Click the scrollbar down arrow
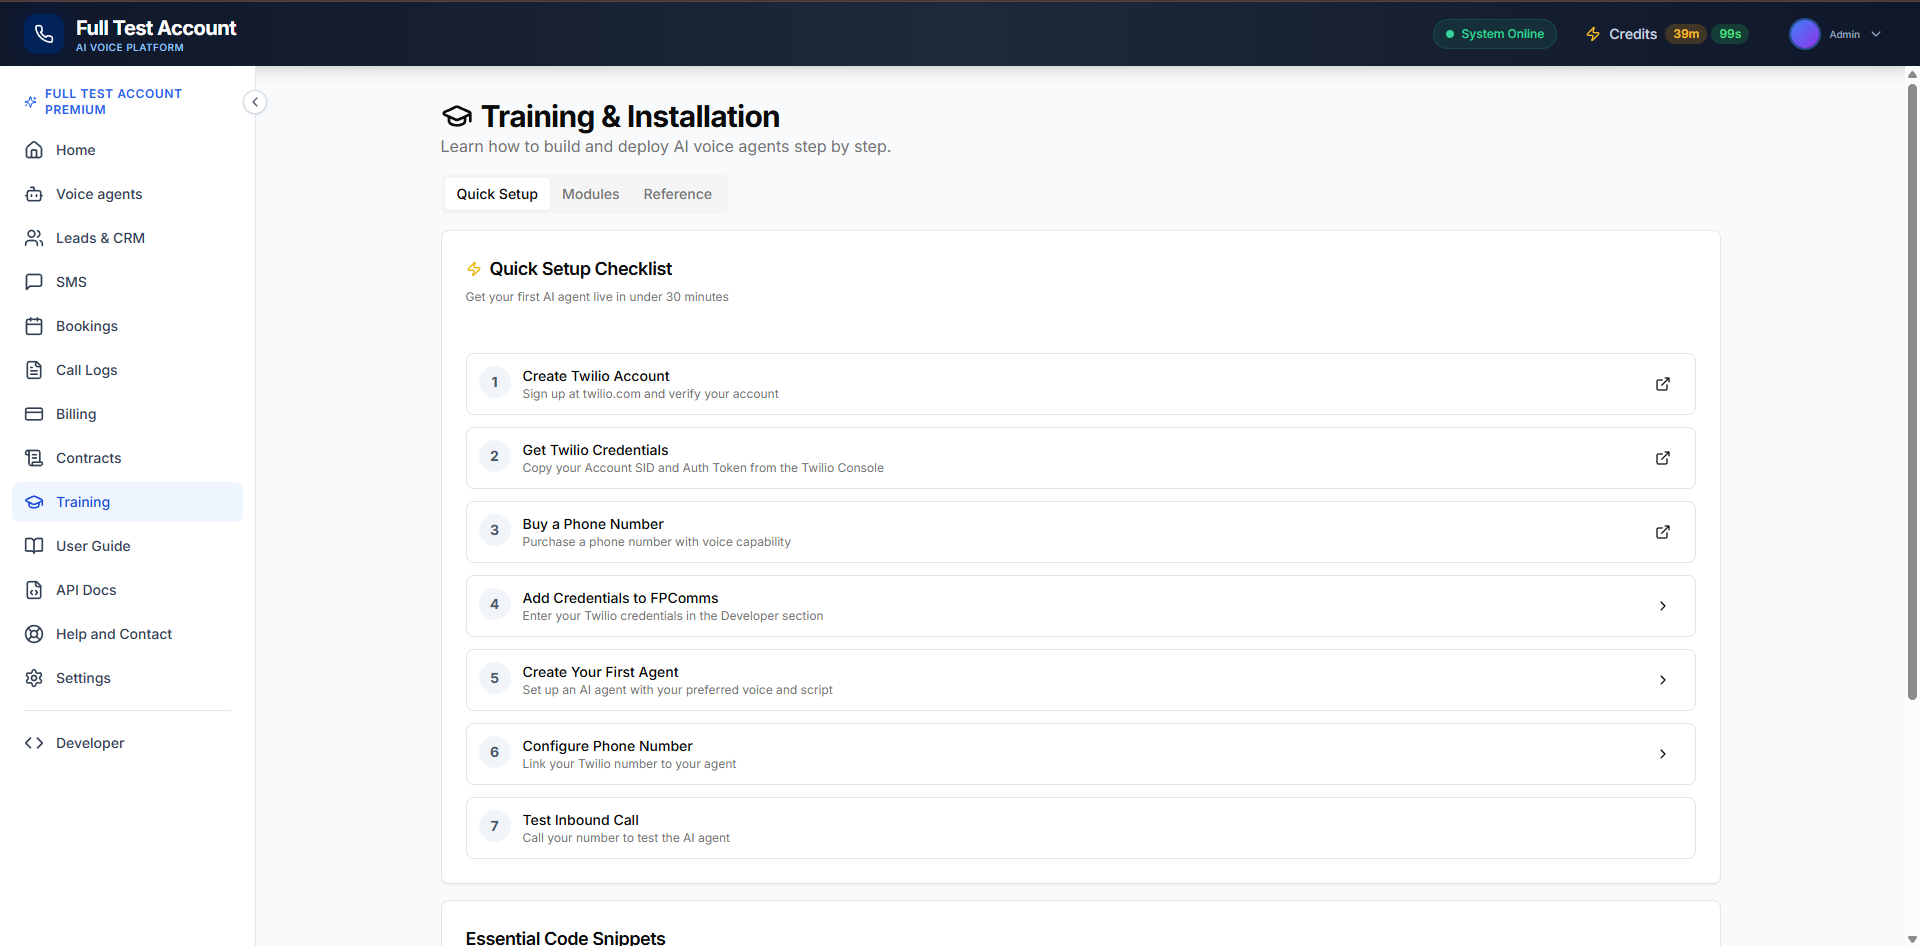This screenshot has height=946, width=1920. pyautogui.click(x=1911, y=938)
